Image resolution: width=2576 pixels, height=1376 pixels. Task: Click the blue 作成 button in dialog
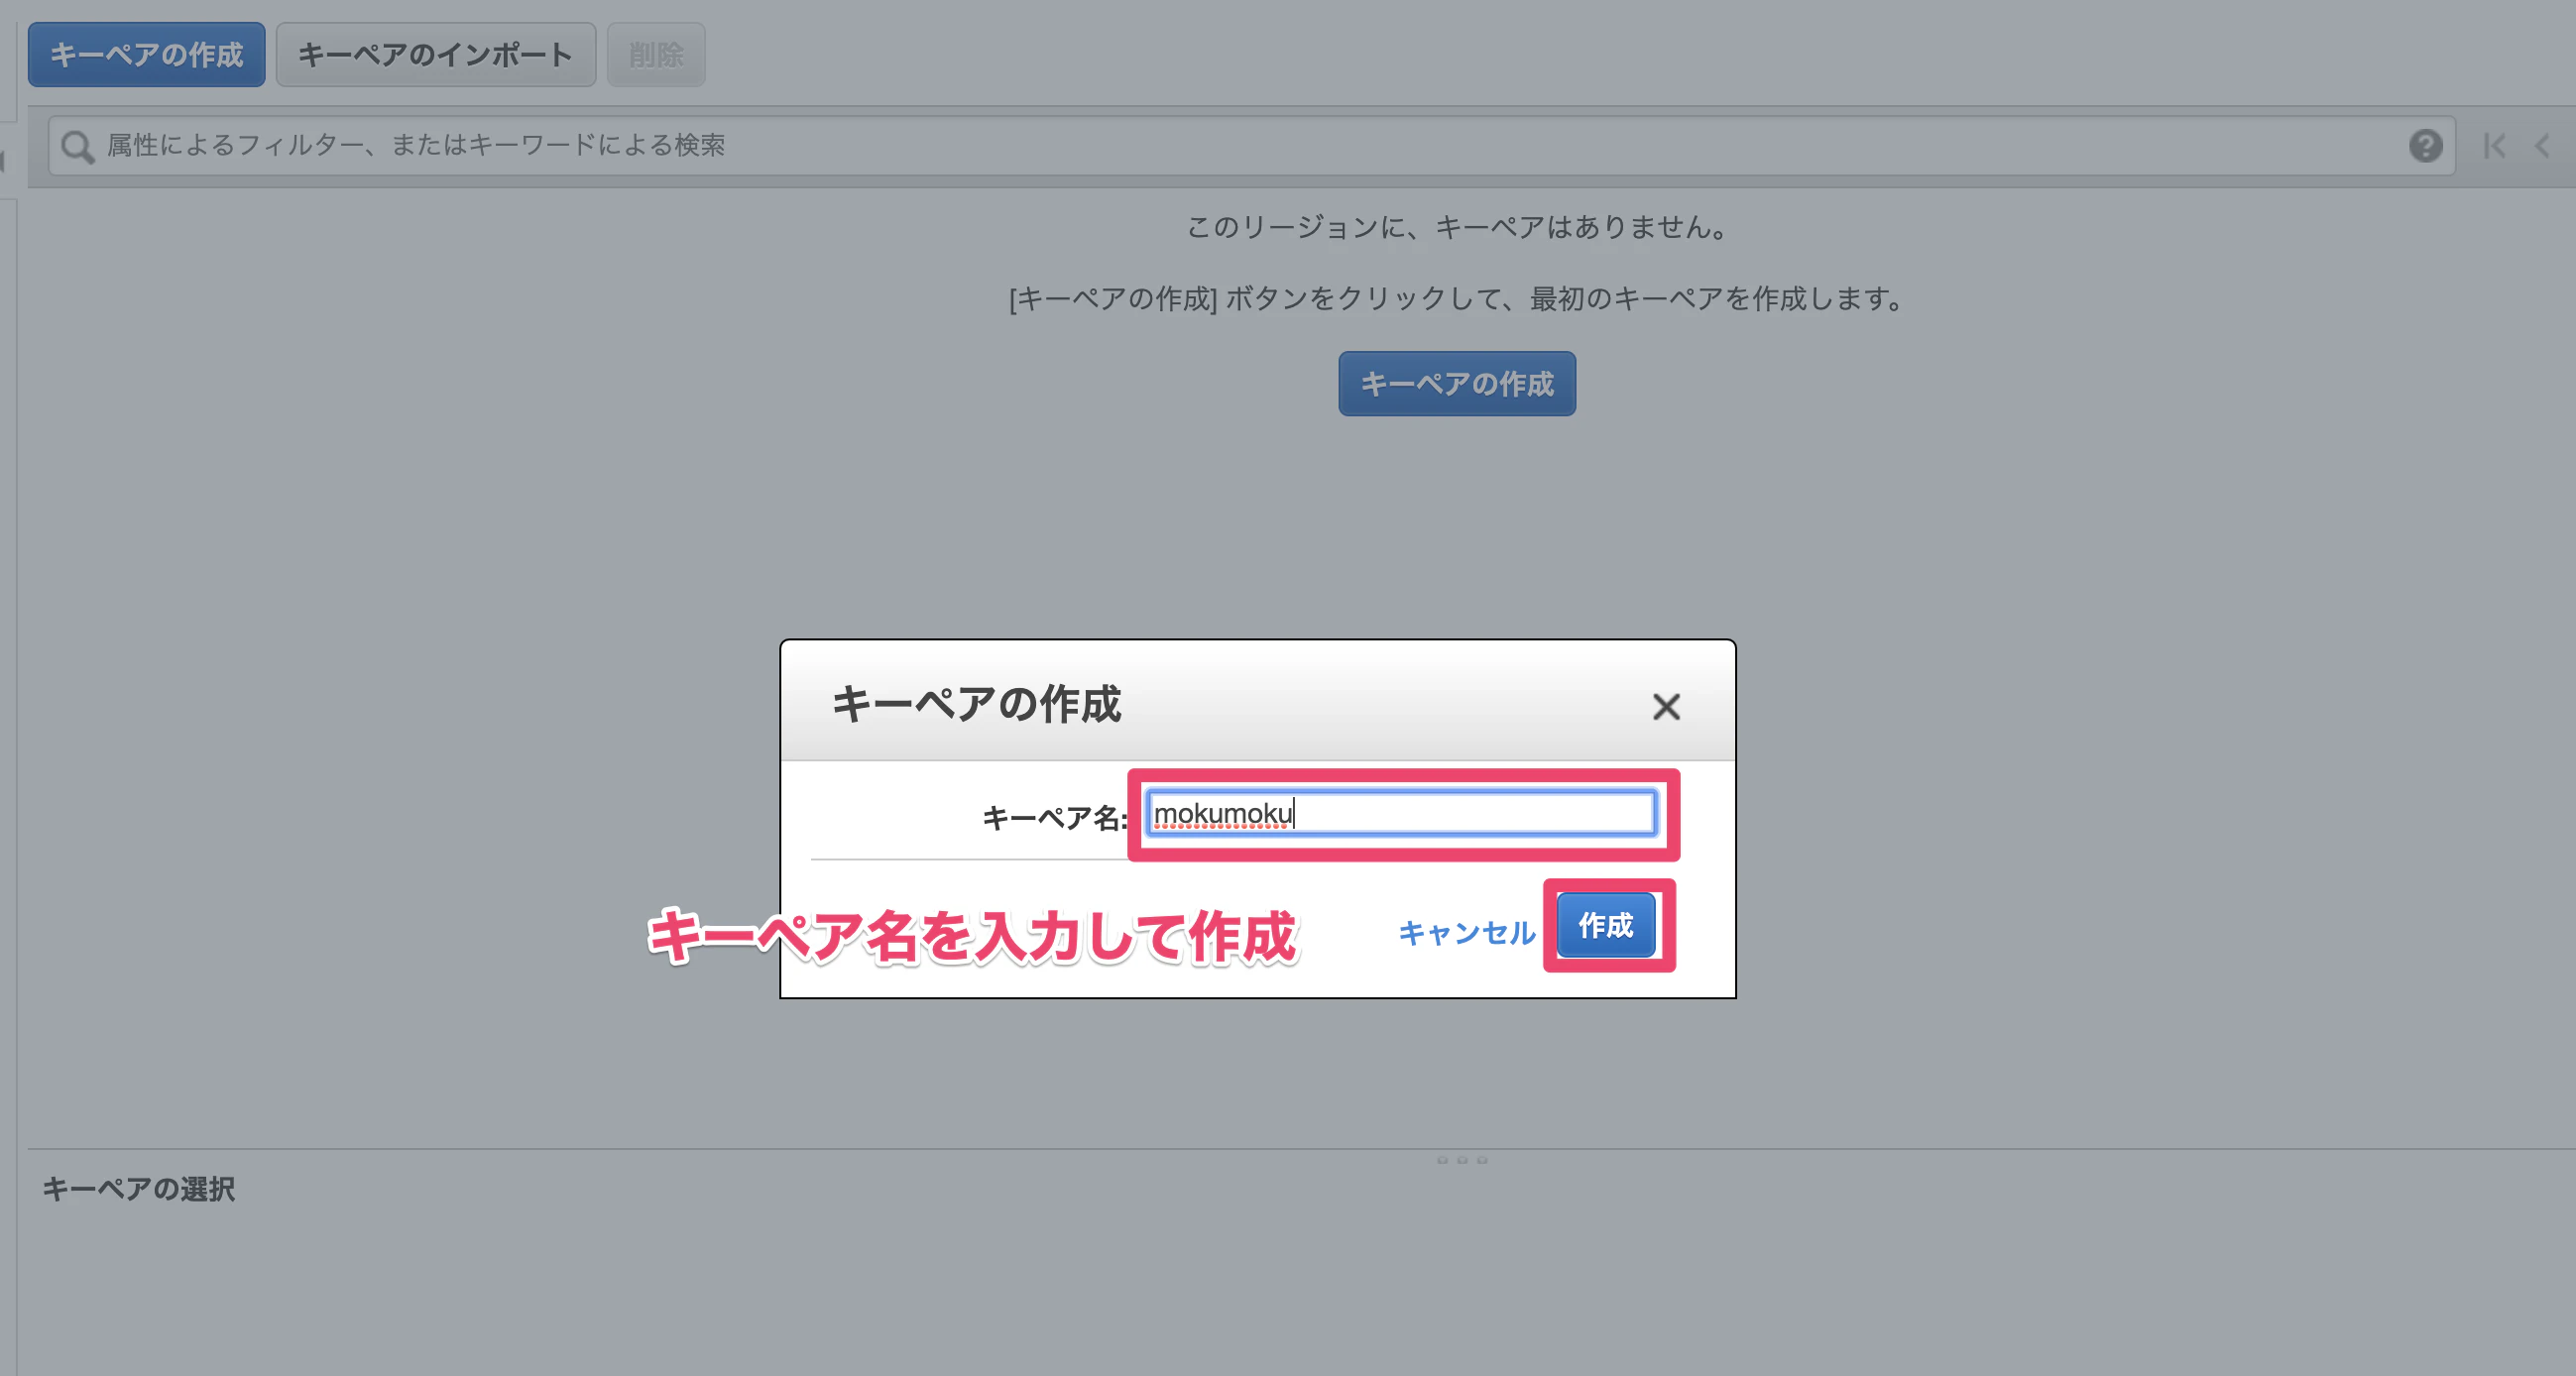[1606, 925]
